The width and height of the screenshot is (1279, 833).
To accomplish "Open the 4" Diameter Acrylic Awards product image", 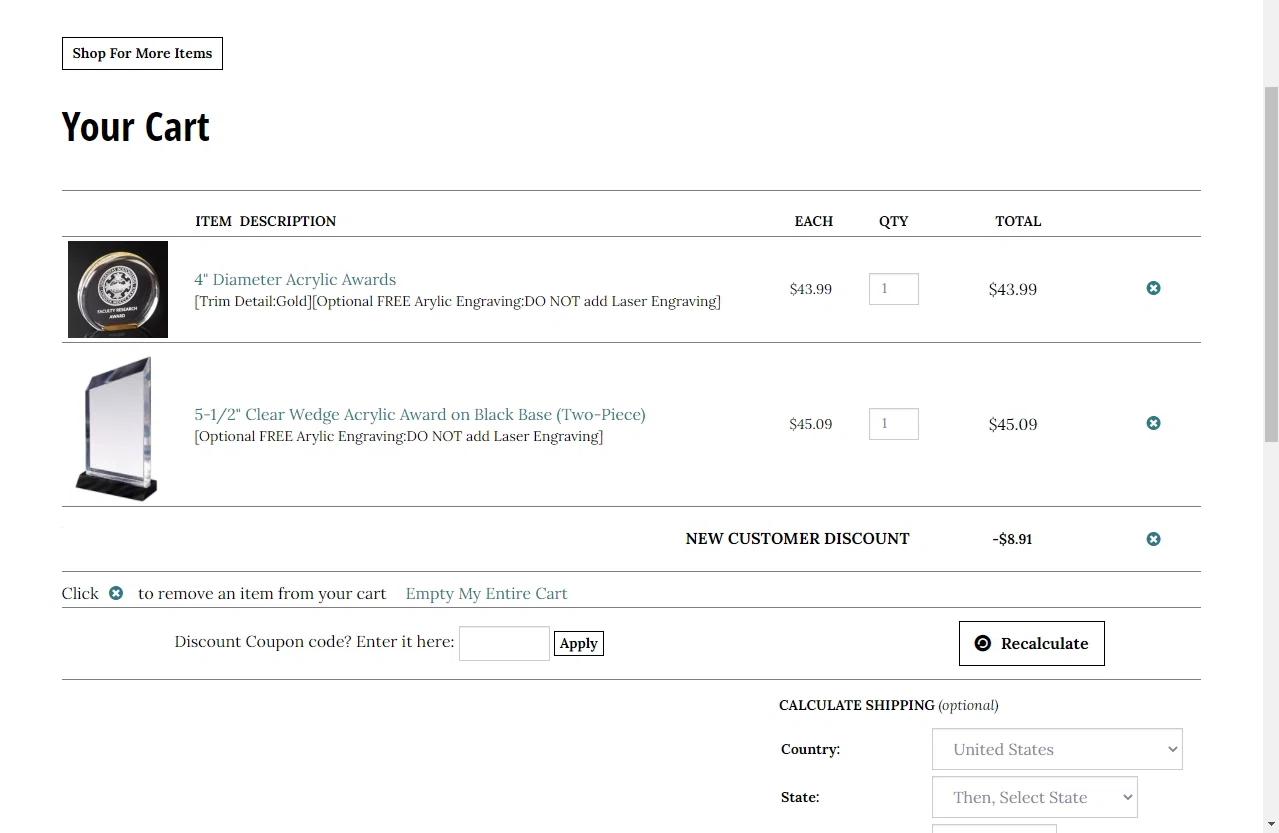I will pos(118,289).
